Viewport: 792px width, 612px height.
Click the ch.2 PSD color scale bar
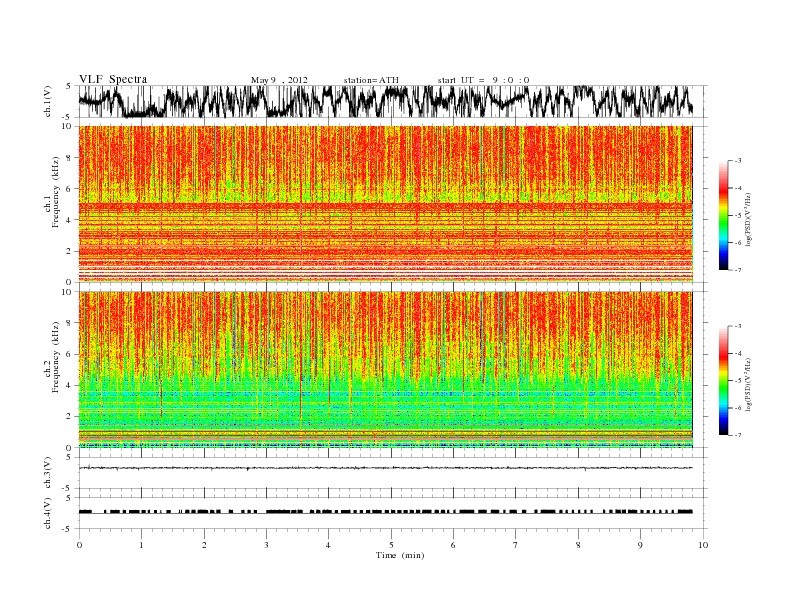click(x=724, y=381)
